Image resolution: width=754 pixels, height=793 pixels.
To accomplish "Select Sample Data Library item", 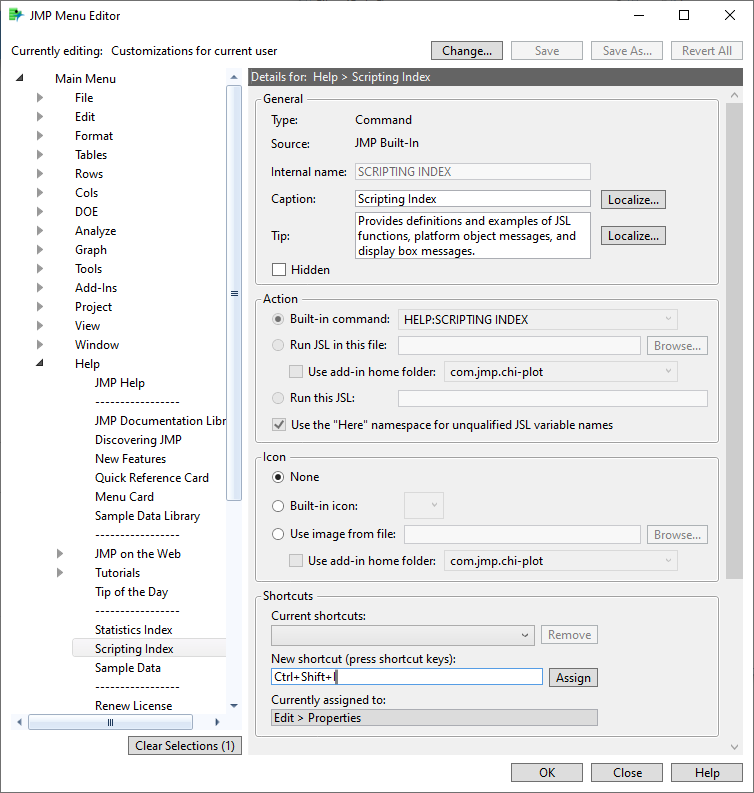I will click(x=148, y=516).
